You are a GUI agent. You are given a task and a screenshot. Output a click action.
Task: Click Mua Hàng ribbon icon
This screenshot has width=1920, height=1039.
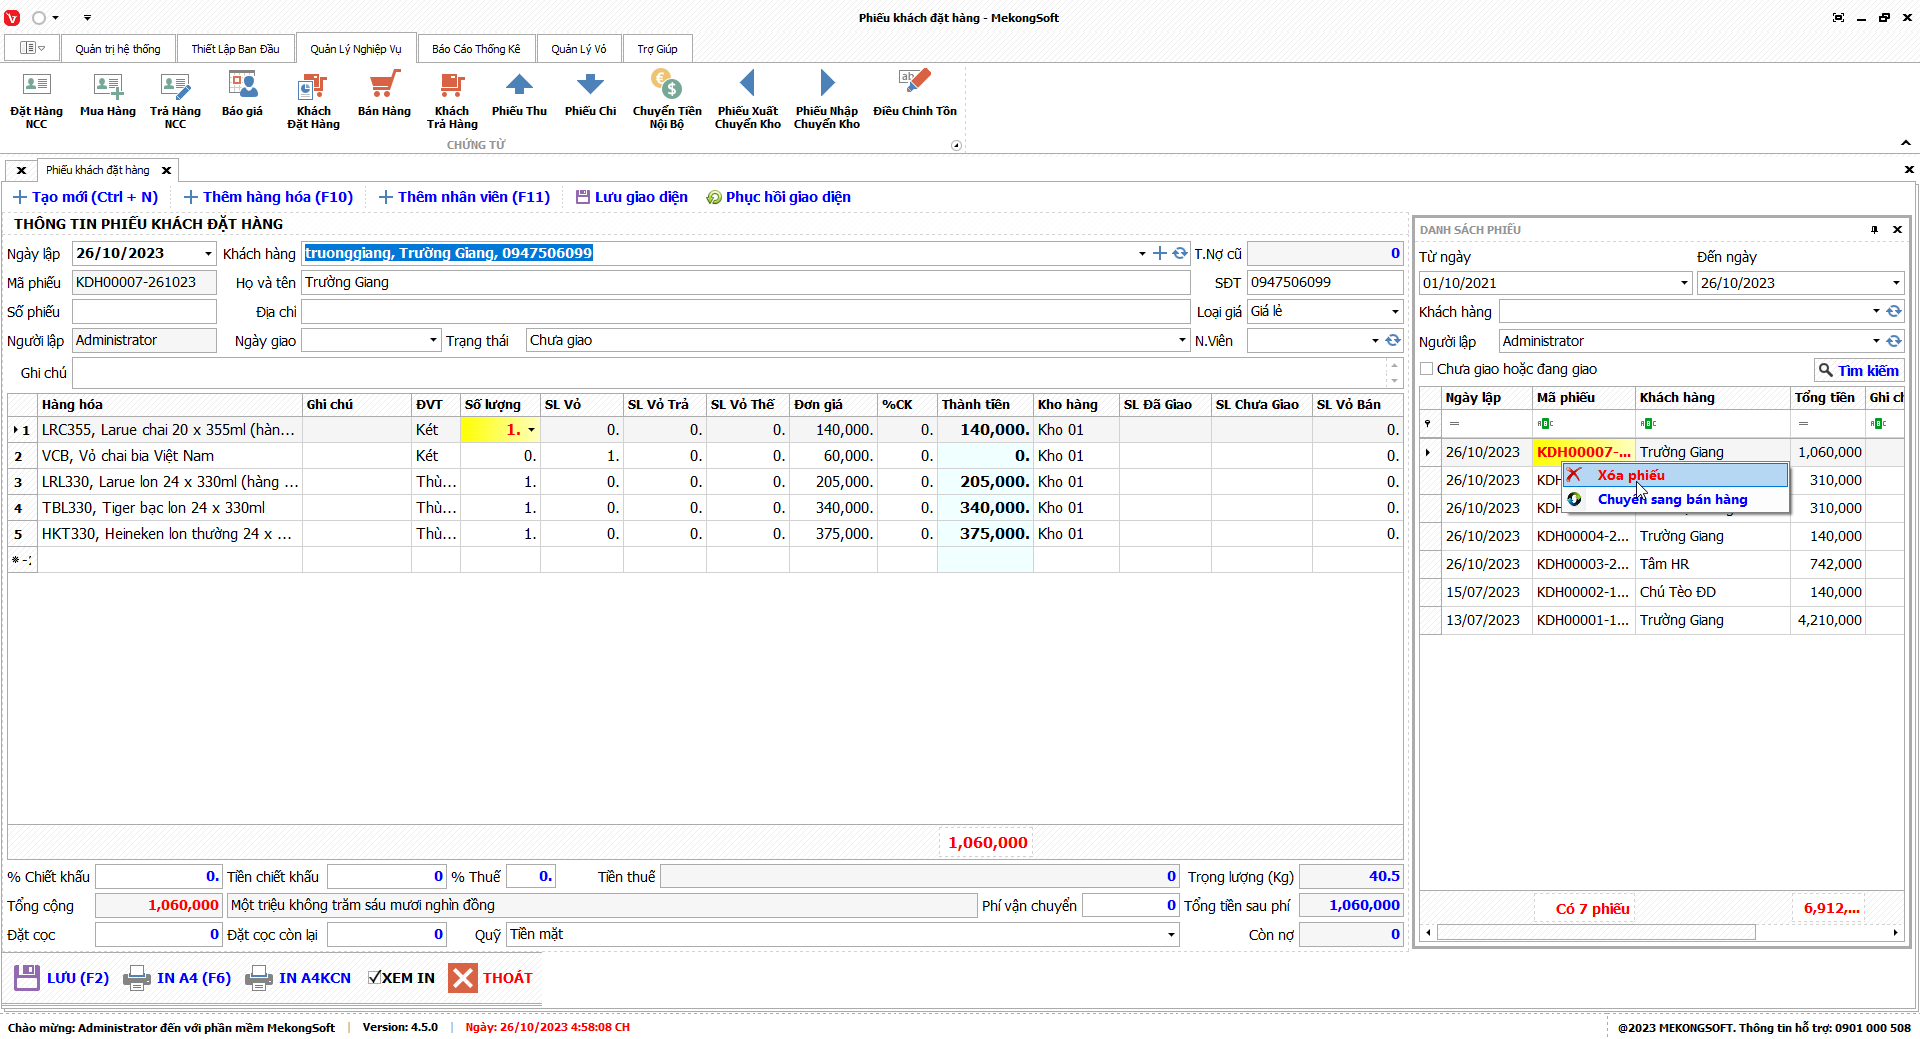coord(108,87)
